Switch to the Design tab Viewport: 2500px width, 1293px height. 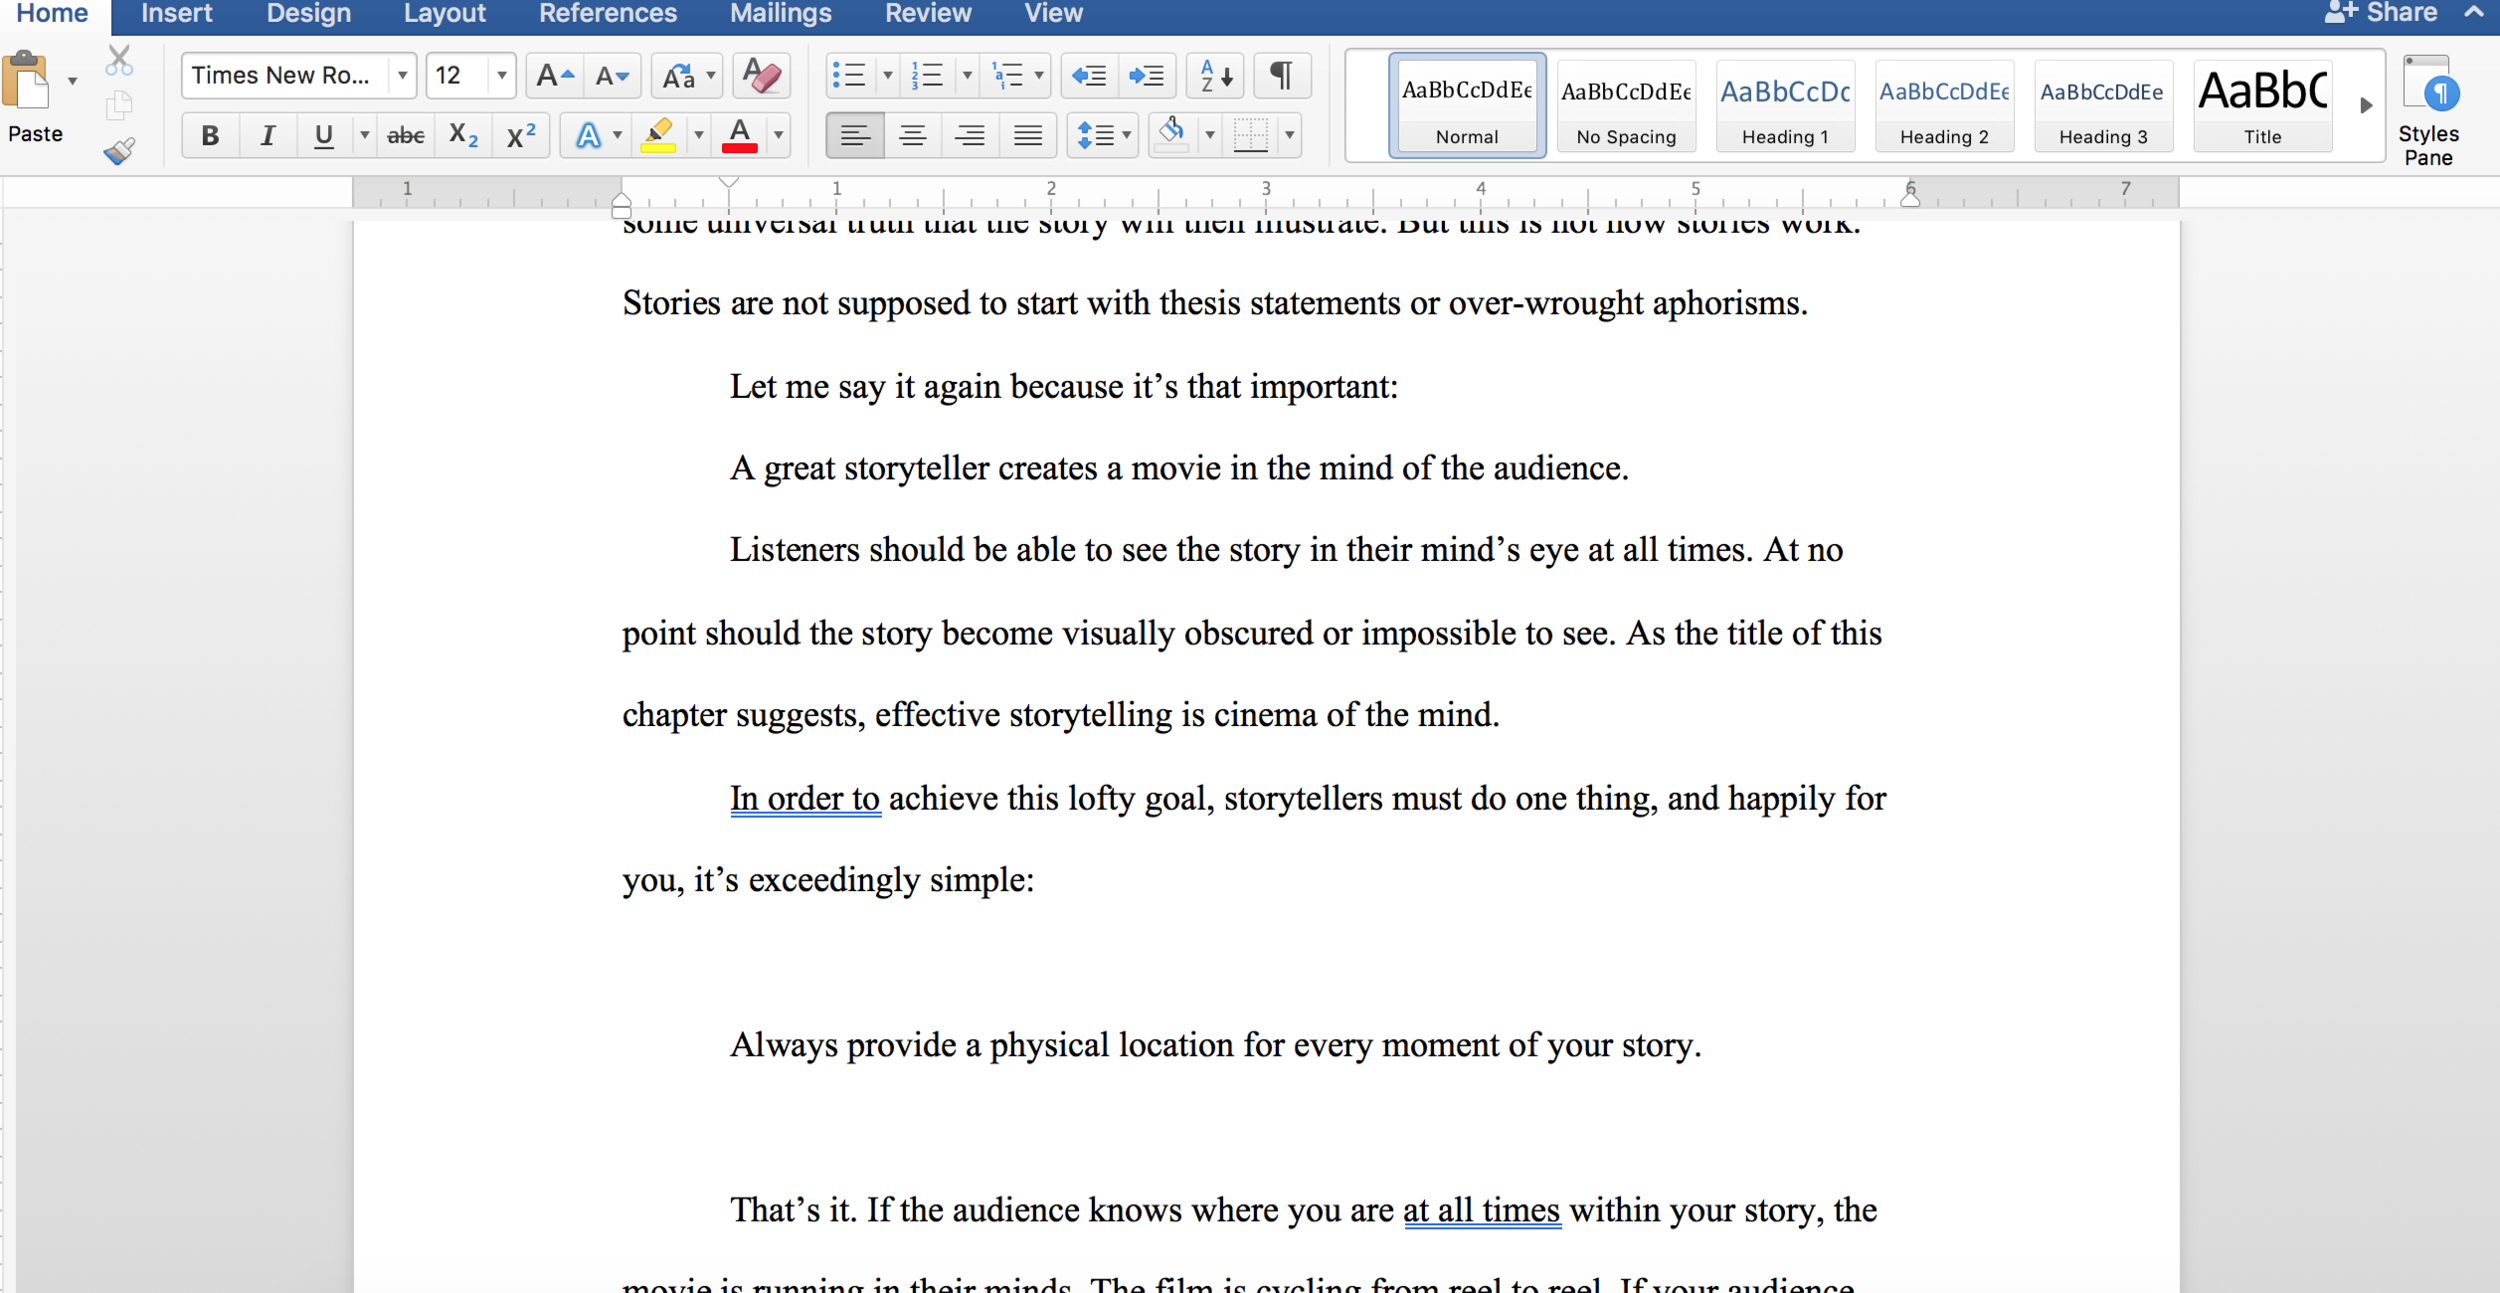coord(308,14)
